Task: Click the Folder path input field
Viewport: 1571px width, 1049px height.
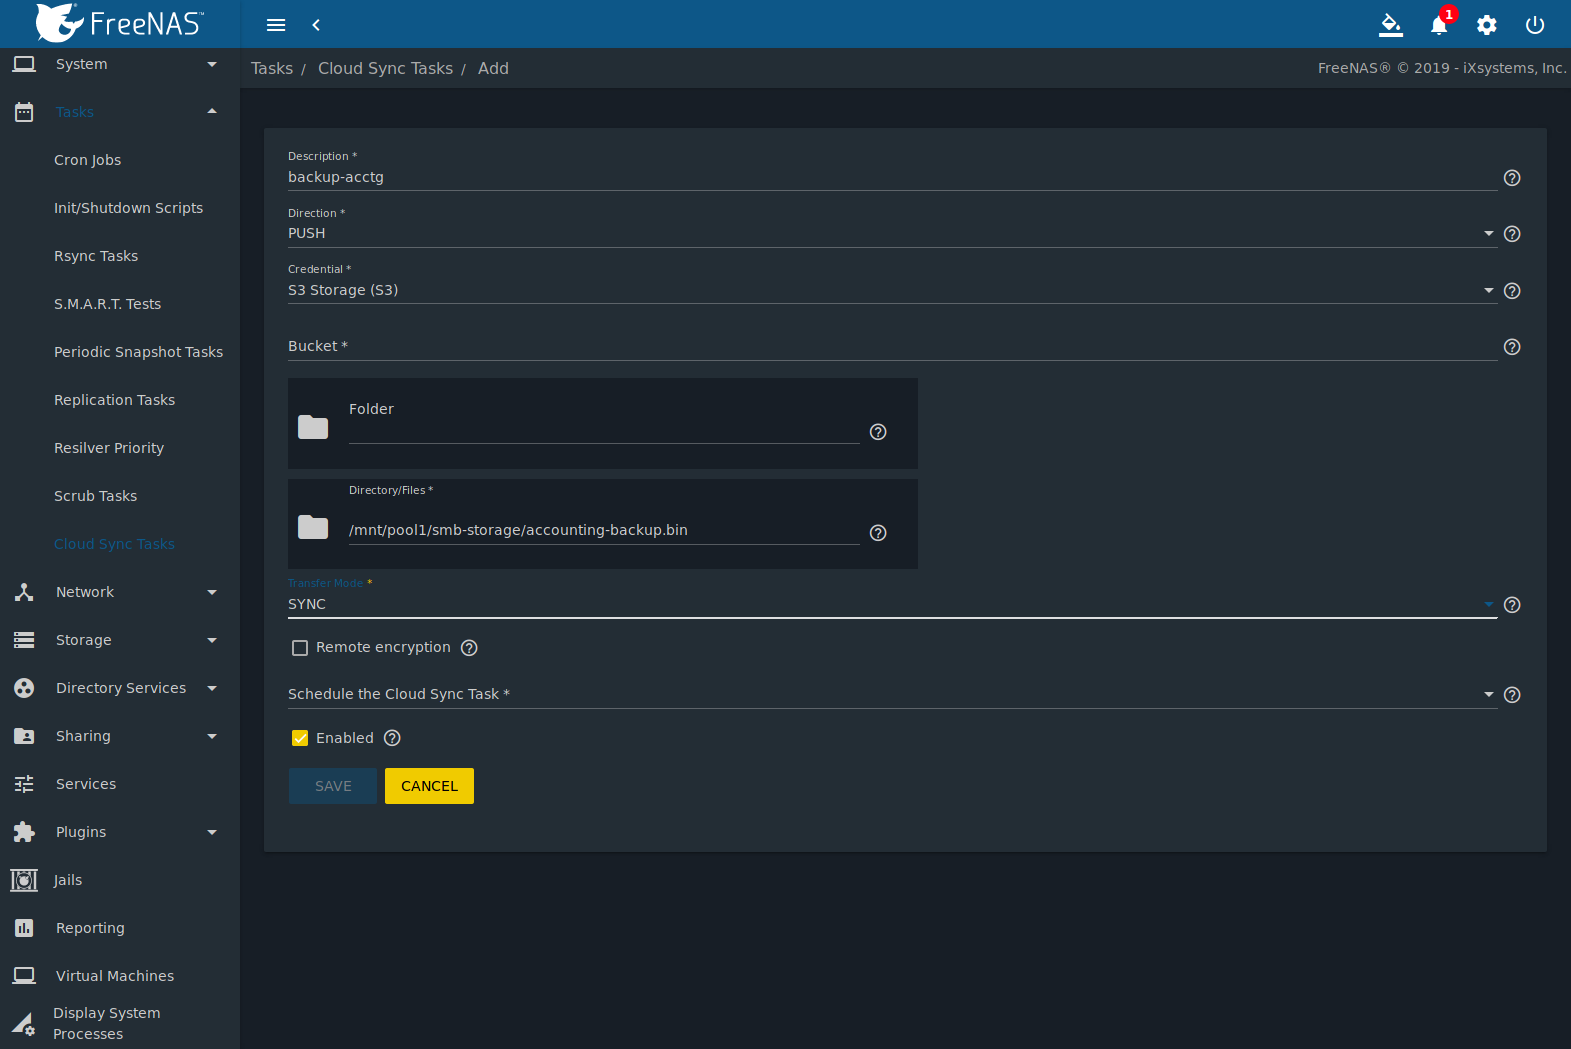Action: [x=604, y=430]
